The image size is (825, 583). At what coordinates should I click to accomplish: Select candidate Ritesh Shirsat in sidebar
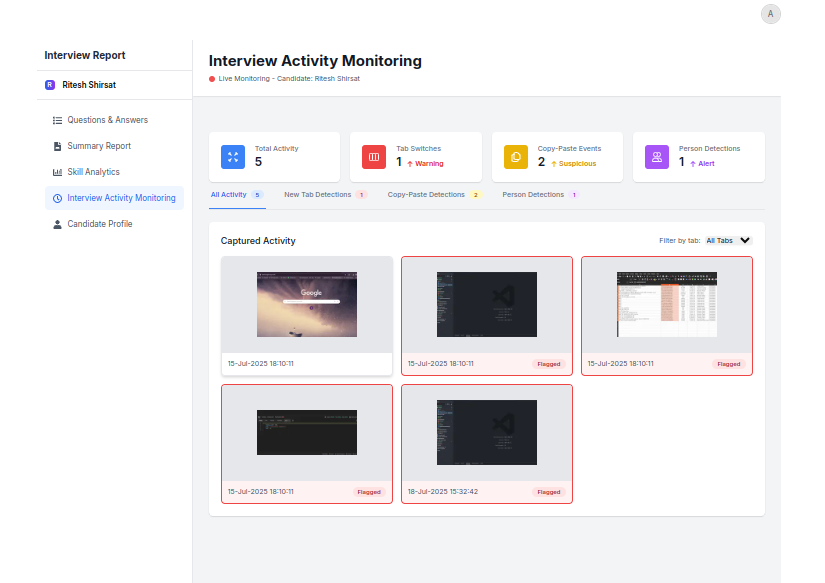[91, 85]
